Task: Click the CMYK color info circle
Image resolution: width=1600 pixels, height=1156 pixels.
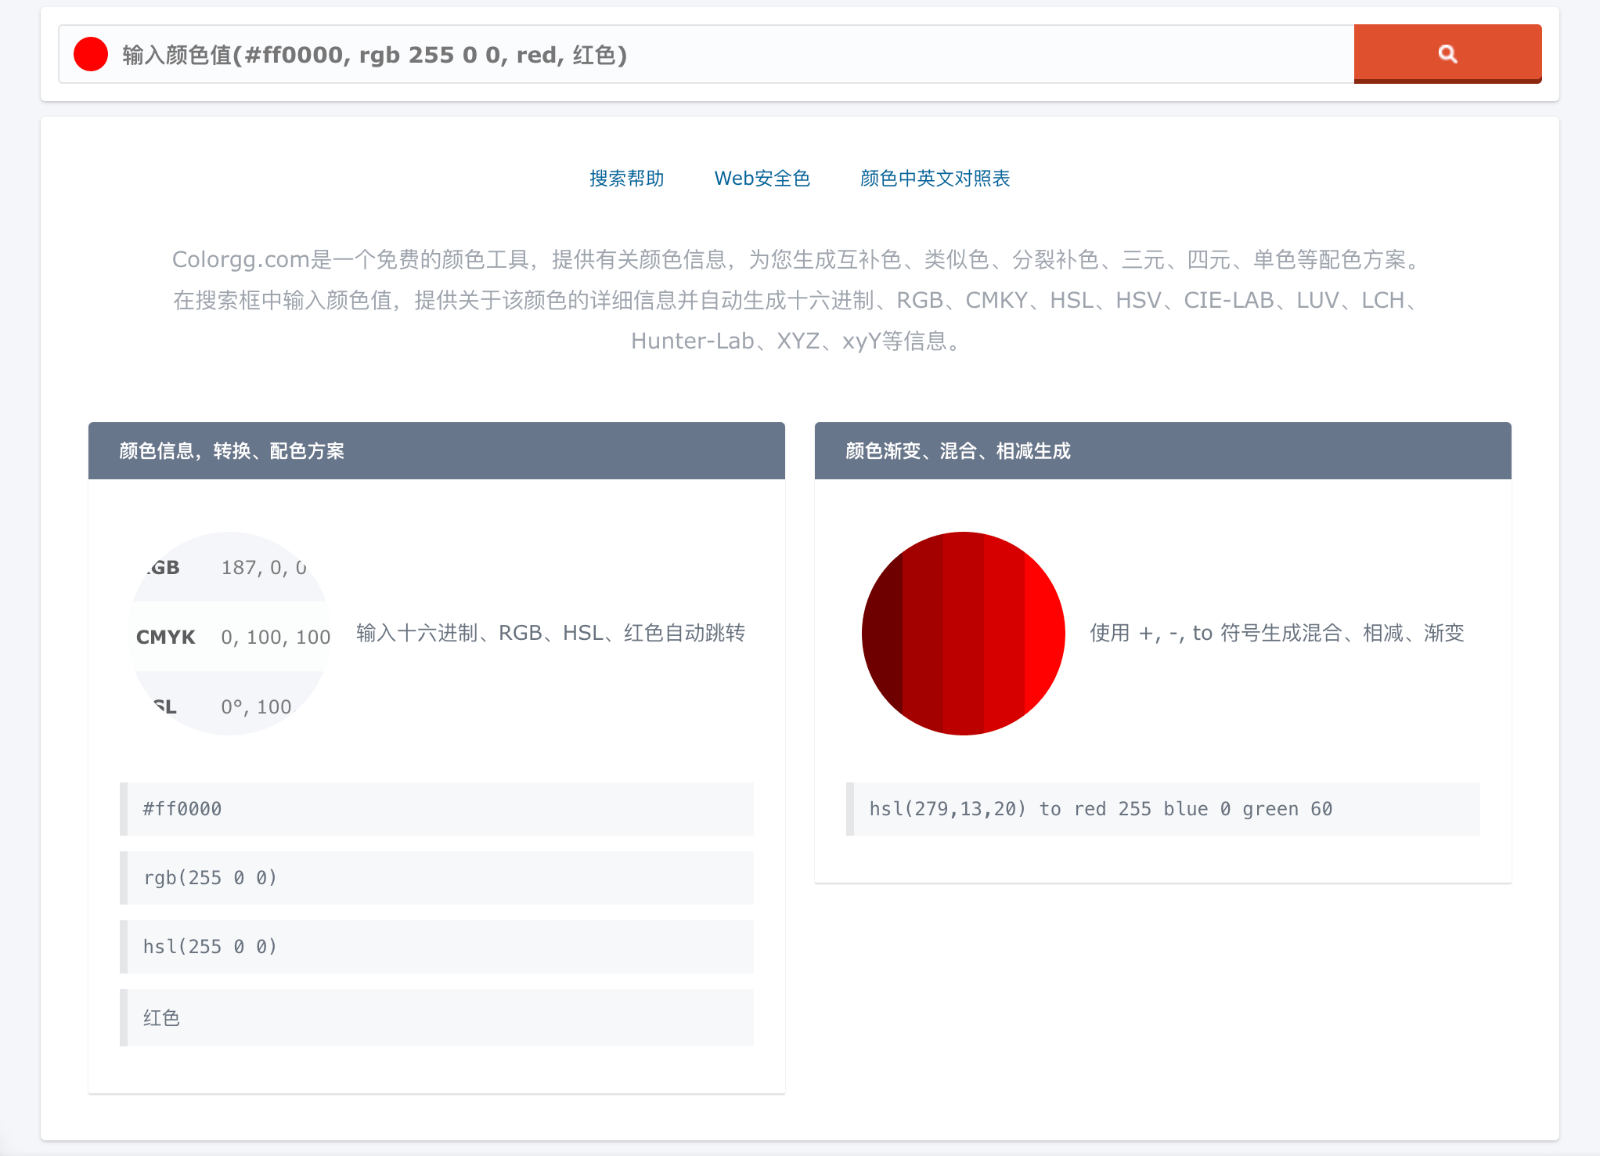Action: tap(230, 633)
